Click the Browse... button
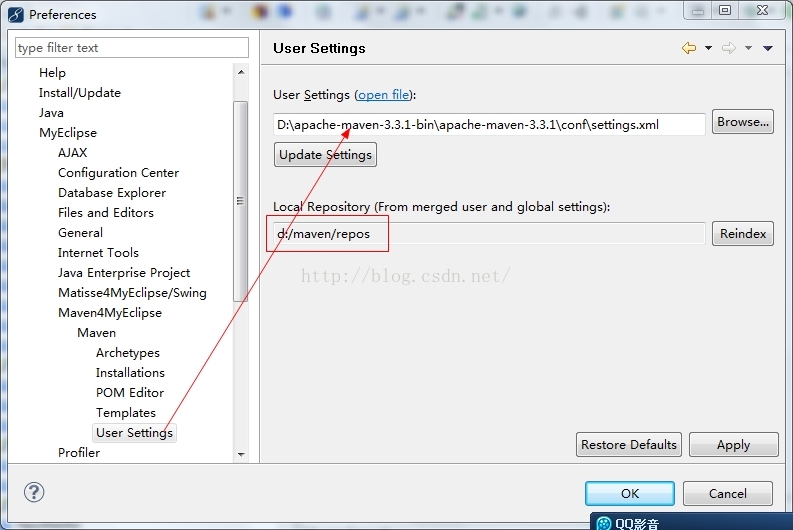This screenshot has width=793, height=530. 742,122
